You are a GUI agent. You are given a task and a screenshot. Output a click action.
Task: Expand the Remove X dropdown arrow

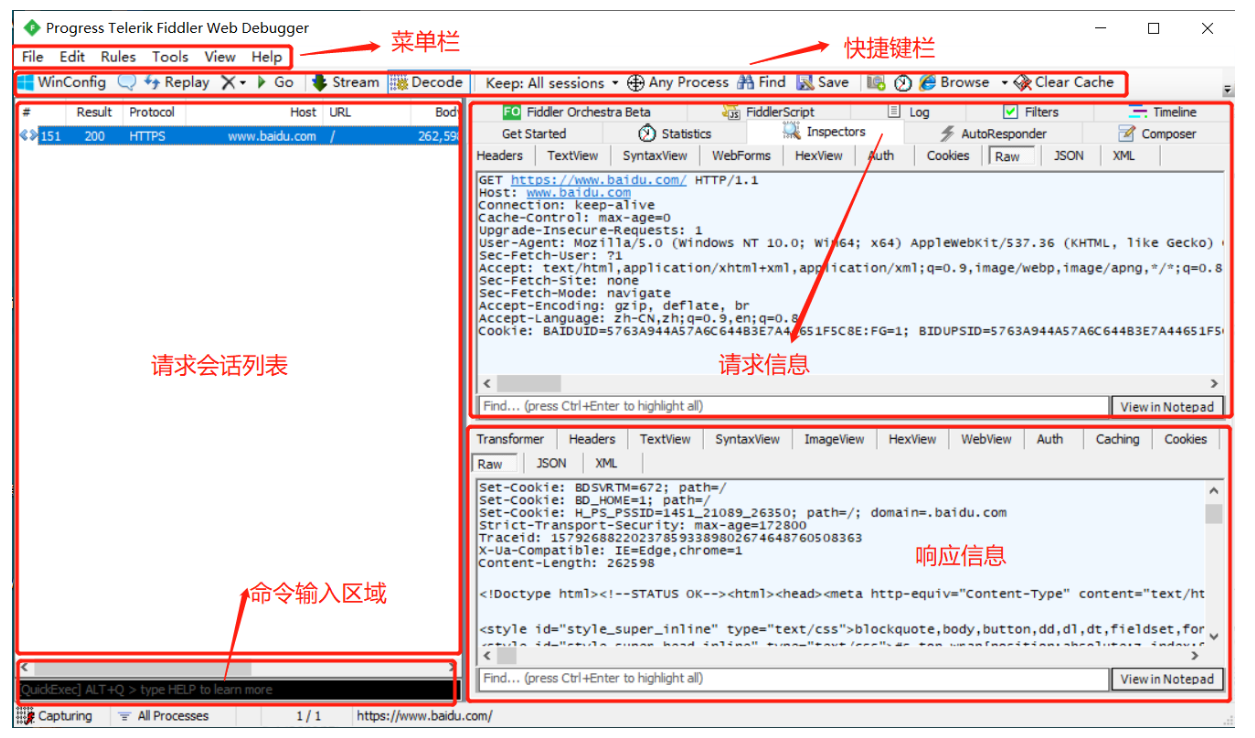pyautogui.click(x=243, y=83)
